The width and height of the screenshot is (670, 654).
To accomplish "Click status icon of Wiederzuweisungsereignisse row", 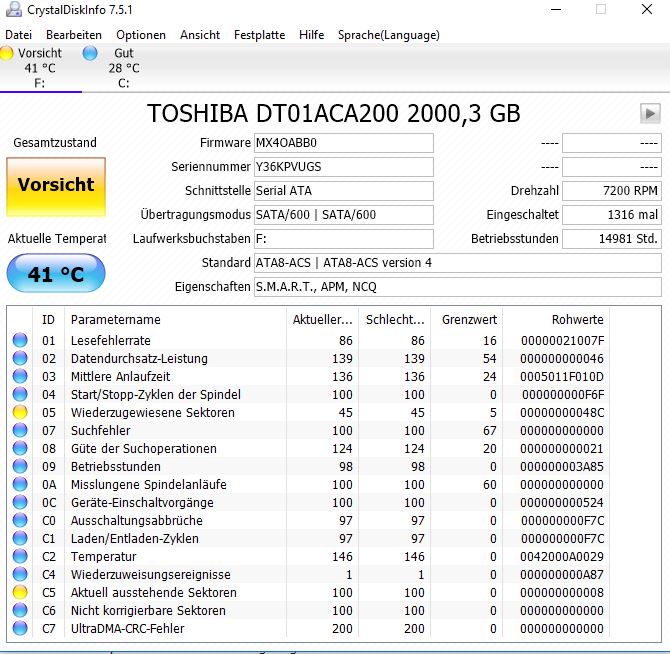I will tap(20, 574).
